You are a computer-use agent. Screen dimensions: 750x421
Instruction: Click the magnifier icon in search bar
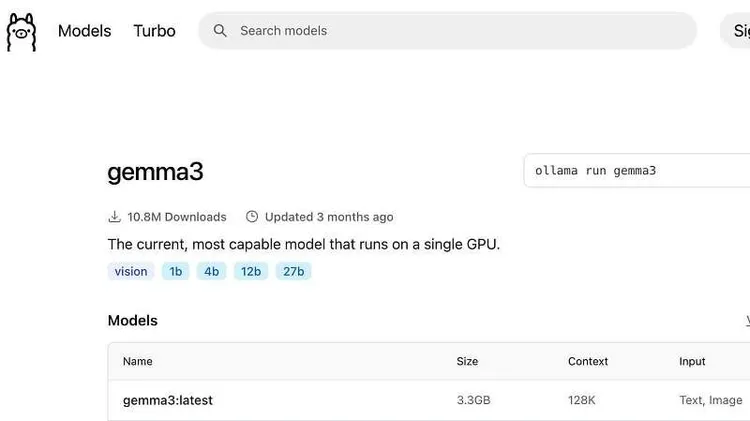coord(220,31)
